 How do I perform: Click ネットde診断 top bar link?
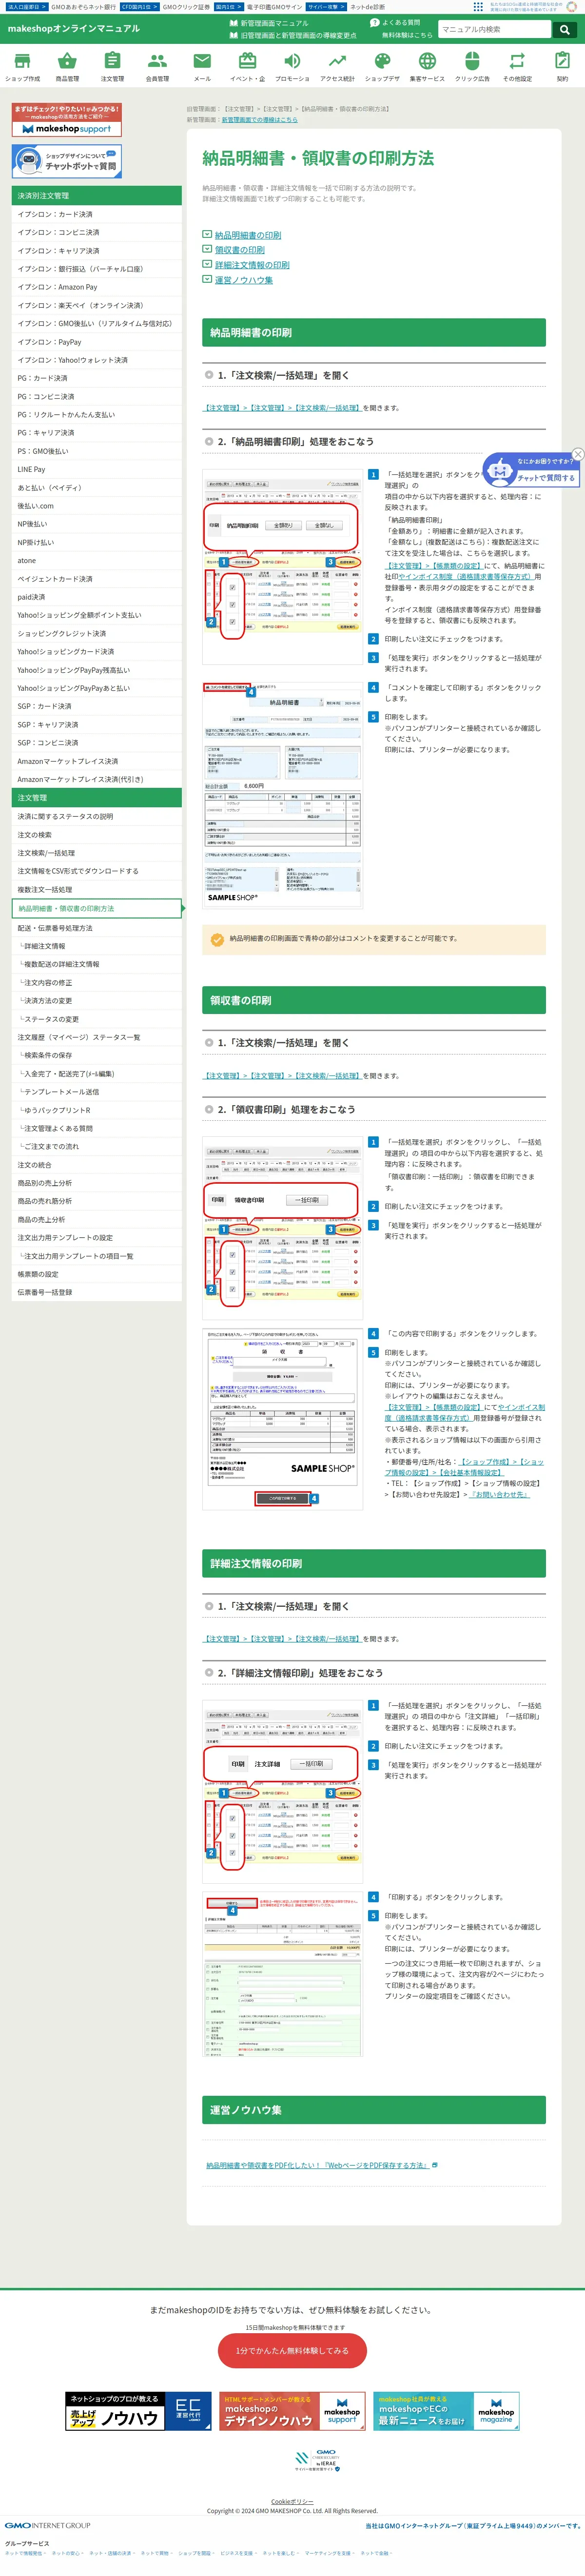tap(367, 6)
